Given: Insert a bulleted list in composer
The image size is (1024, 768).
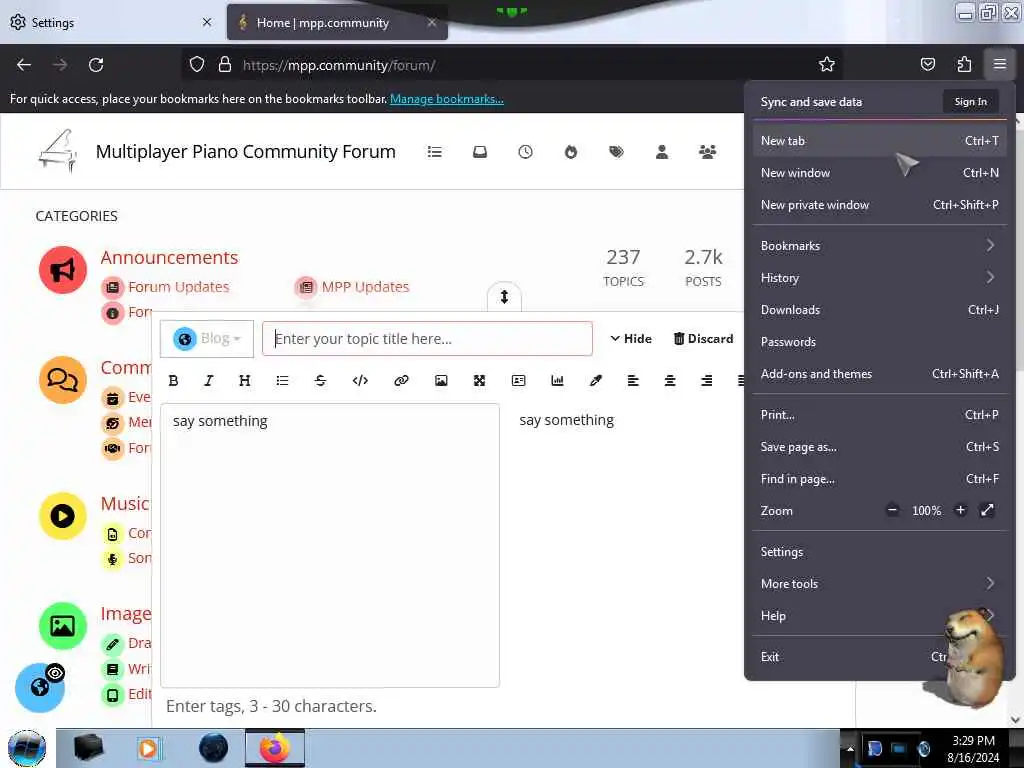Looking at the screenshot, I should [282, 381].
